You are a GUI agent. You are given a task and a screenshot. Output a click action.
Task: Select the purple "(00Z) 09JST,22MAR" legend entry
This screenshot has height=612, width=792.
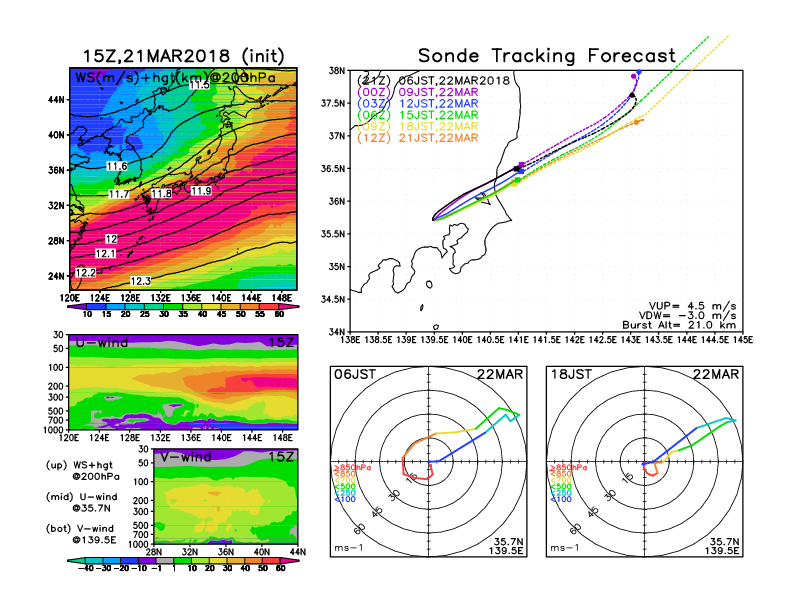[418, 92]
